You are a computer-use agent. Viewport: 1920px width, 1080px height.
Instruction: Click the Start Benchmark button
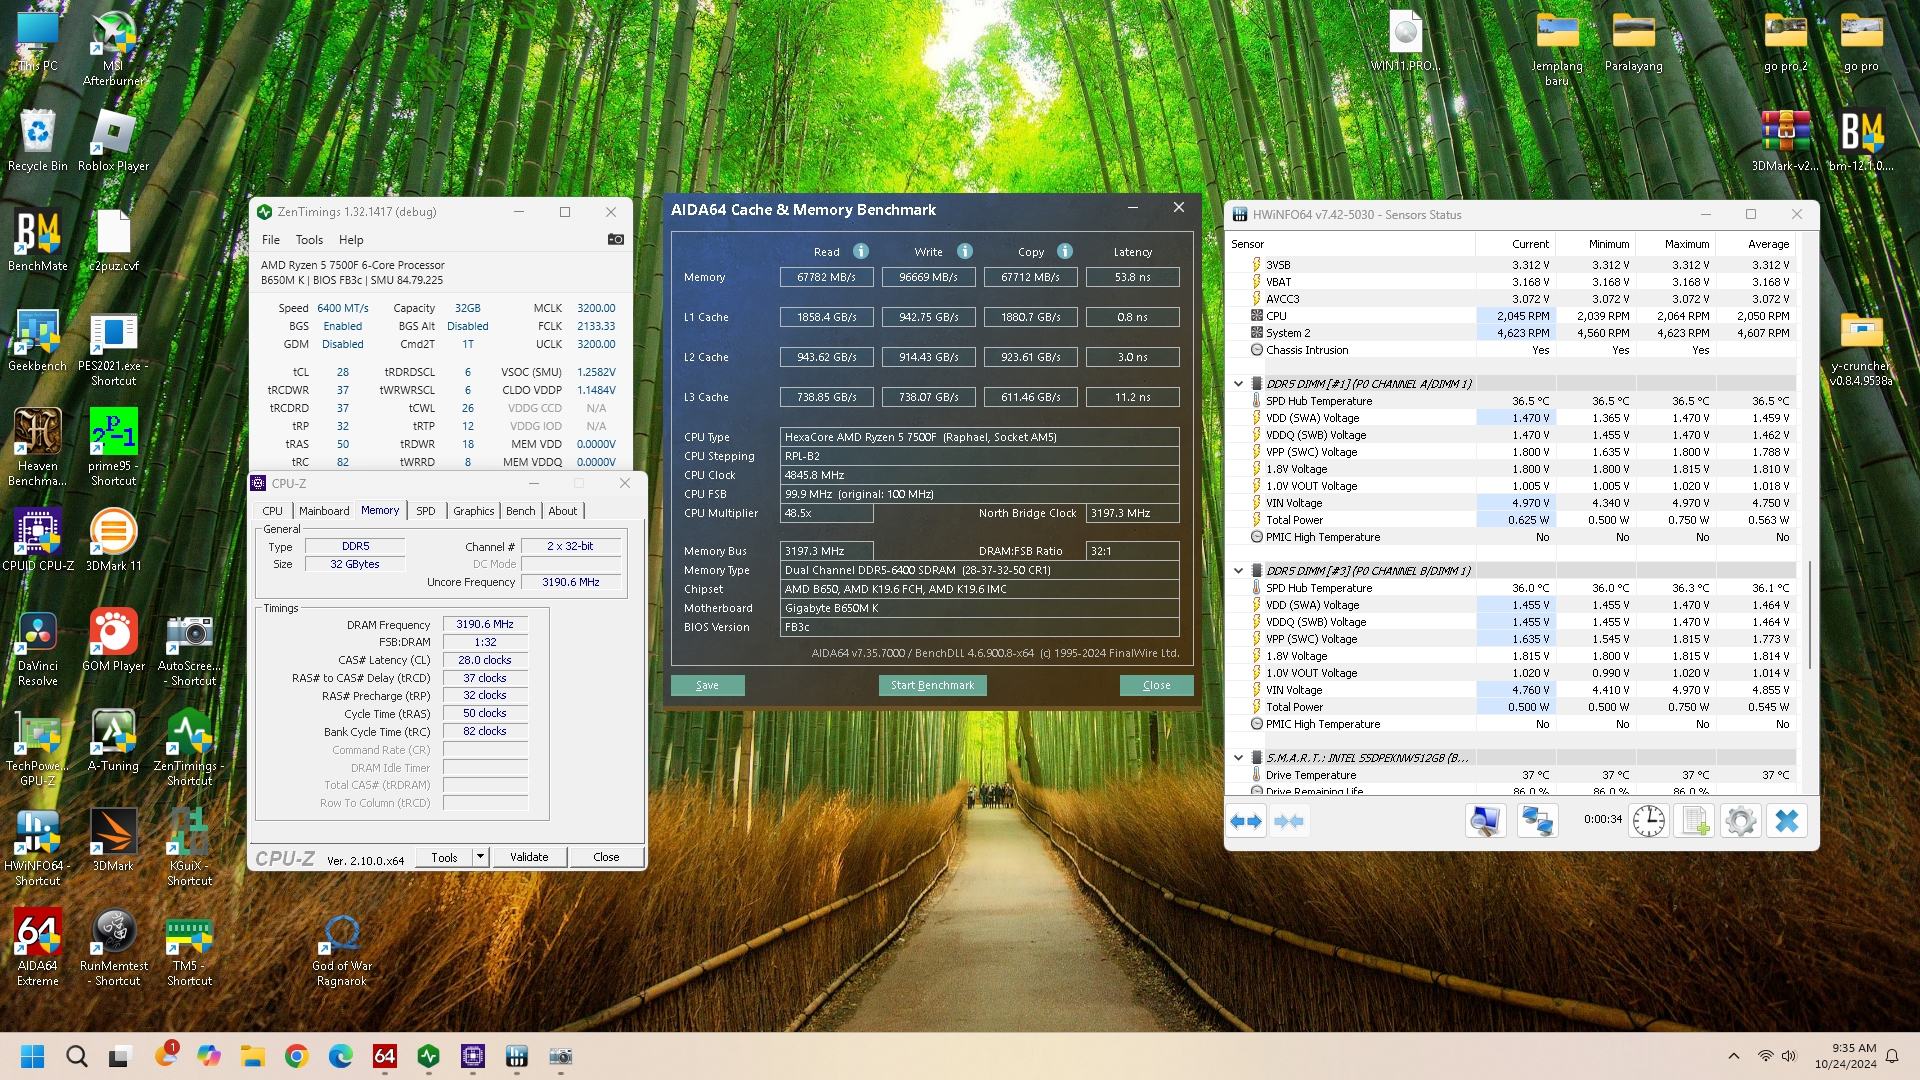point(932,685)
